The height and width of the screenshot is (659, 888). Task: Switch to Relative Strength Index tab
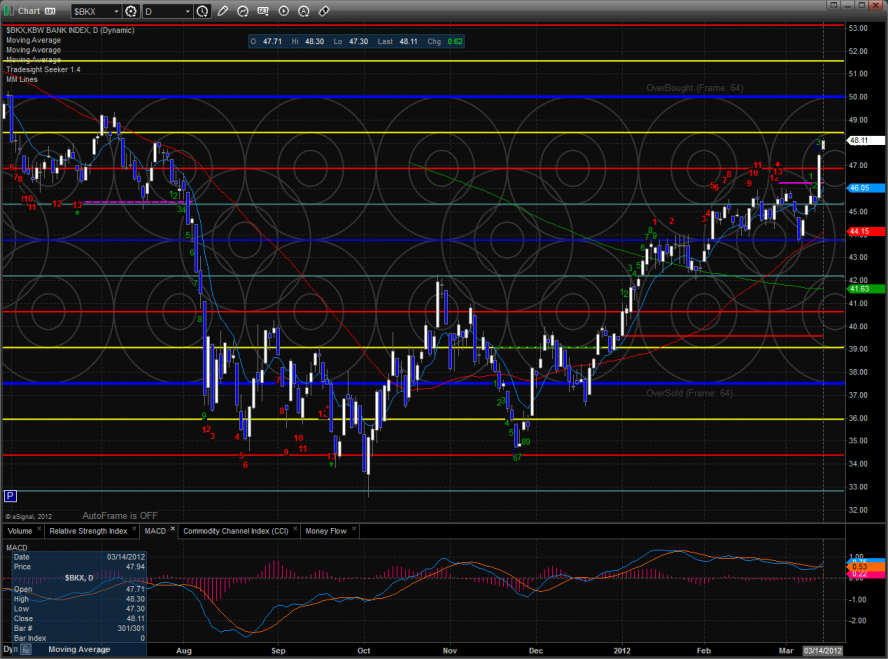[x=89, y=531]
